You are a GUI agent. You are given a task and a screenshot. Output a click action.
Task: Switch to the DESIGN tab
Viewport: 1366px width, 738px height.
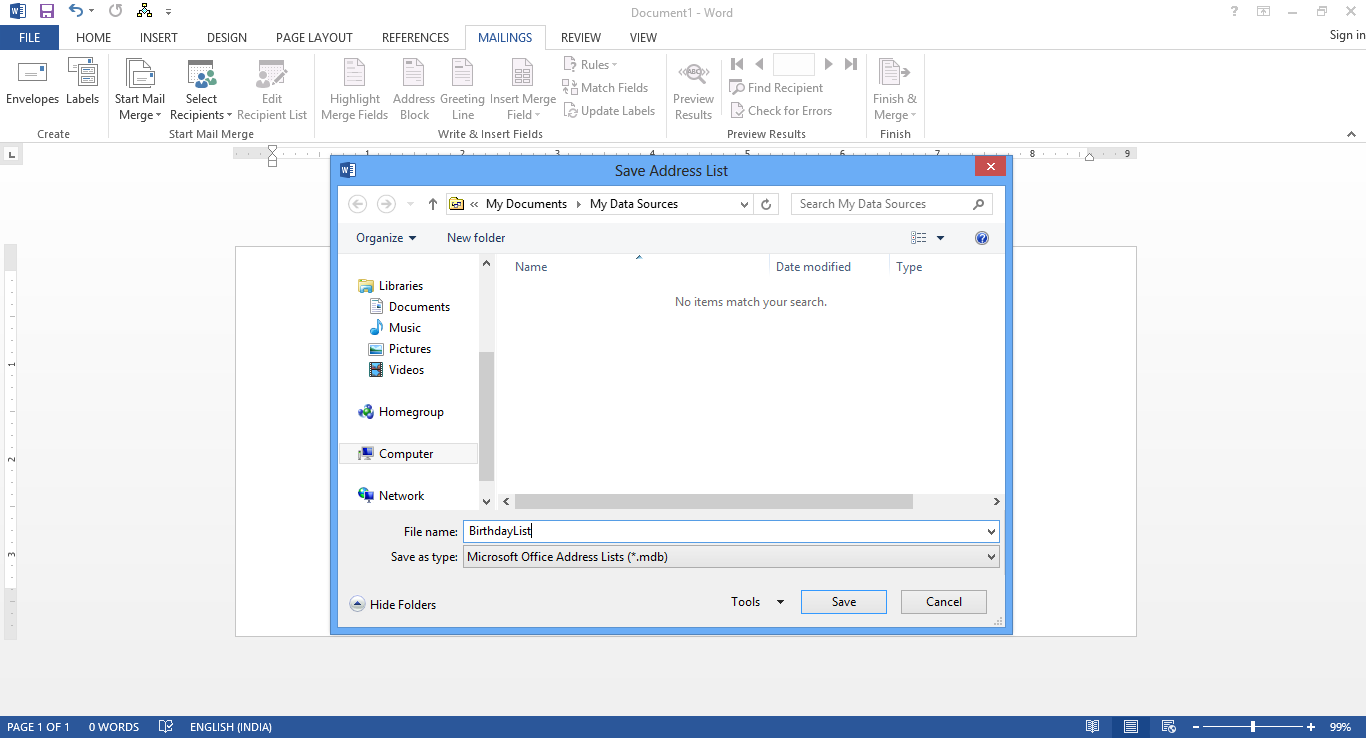(227, 38)
